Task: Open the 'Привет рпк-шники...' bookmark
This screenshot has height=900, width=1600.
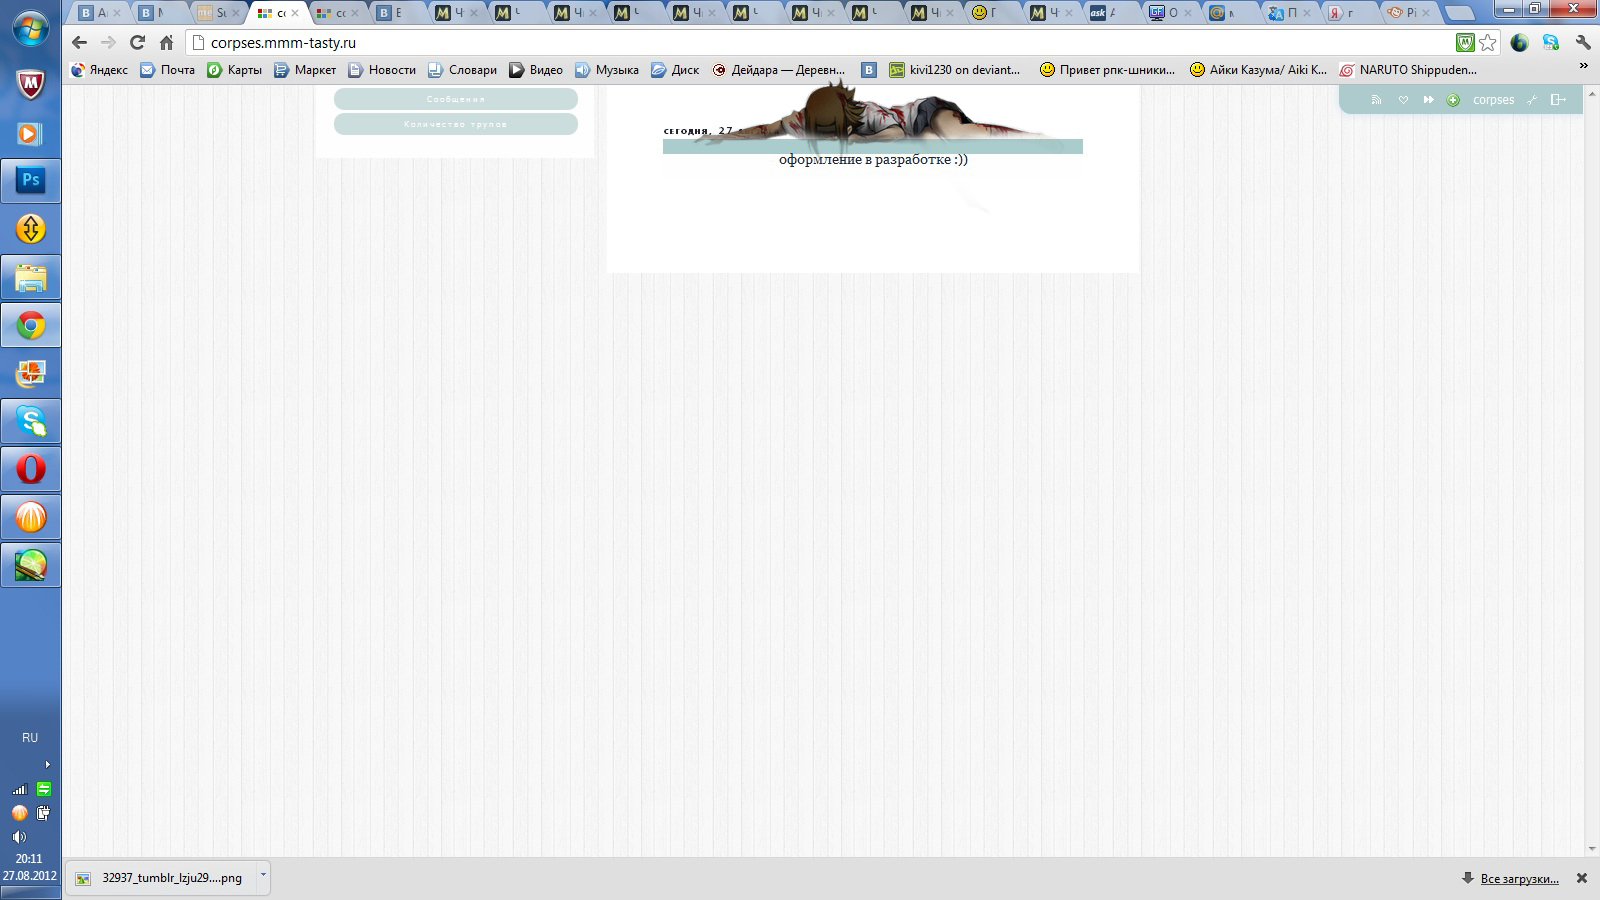Action: point(1107,70)
